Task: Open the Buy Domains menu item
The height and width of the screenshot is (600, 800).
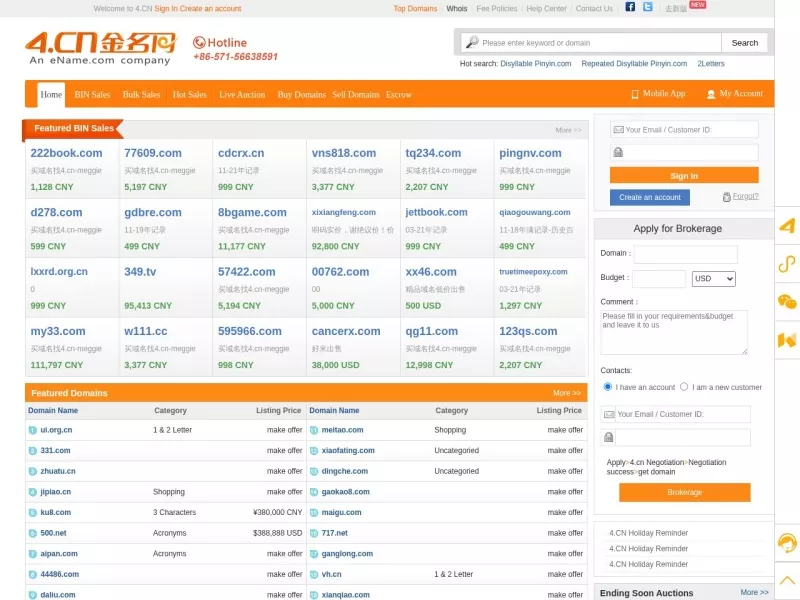Action: 302,94
